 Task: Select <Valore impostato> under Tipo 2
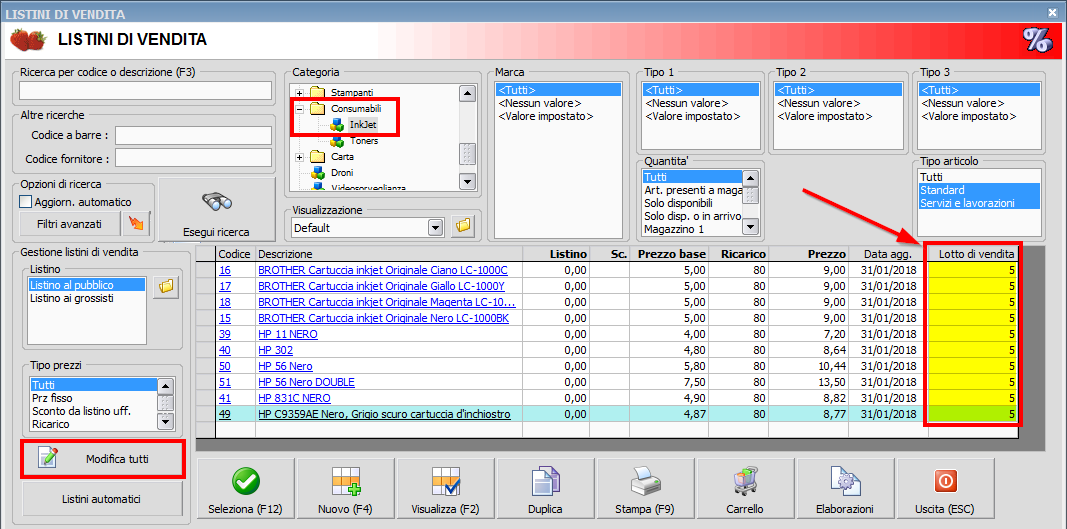[839, 116]
